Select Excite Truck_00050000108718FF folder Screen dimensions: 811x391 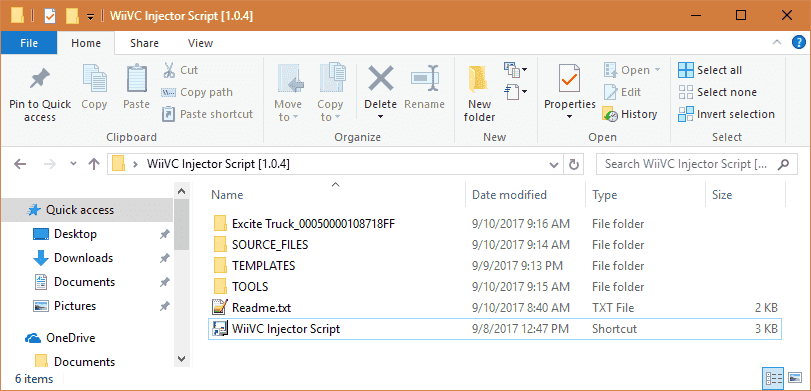(x=494, y=224)
